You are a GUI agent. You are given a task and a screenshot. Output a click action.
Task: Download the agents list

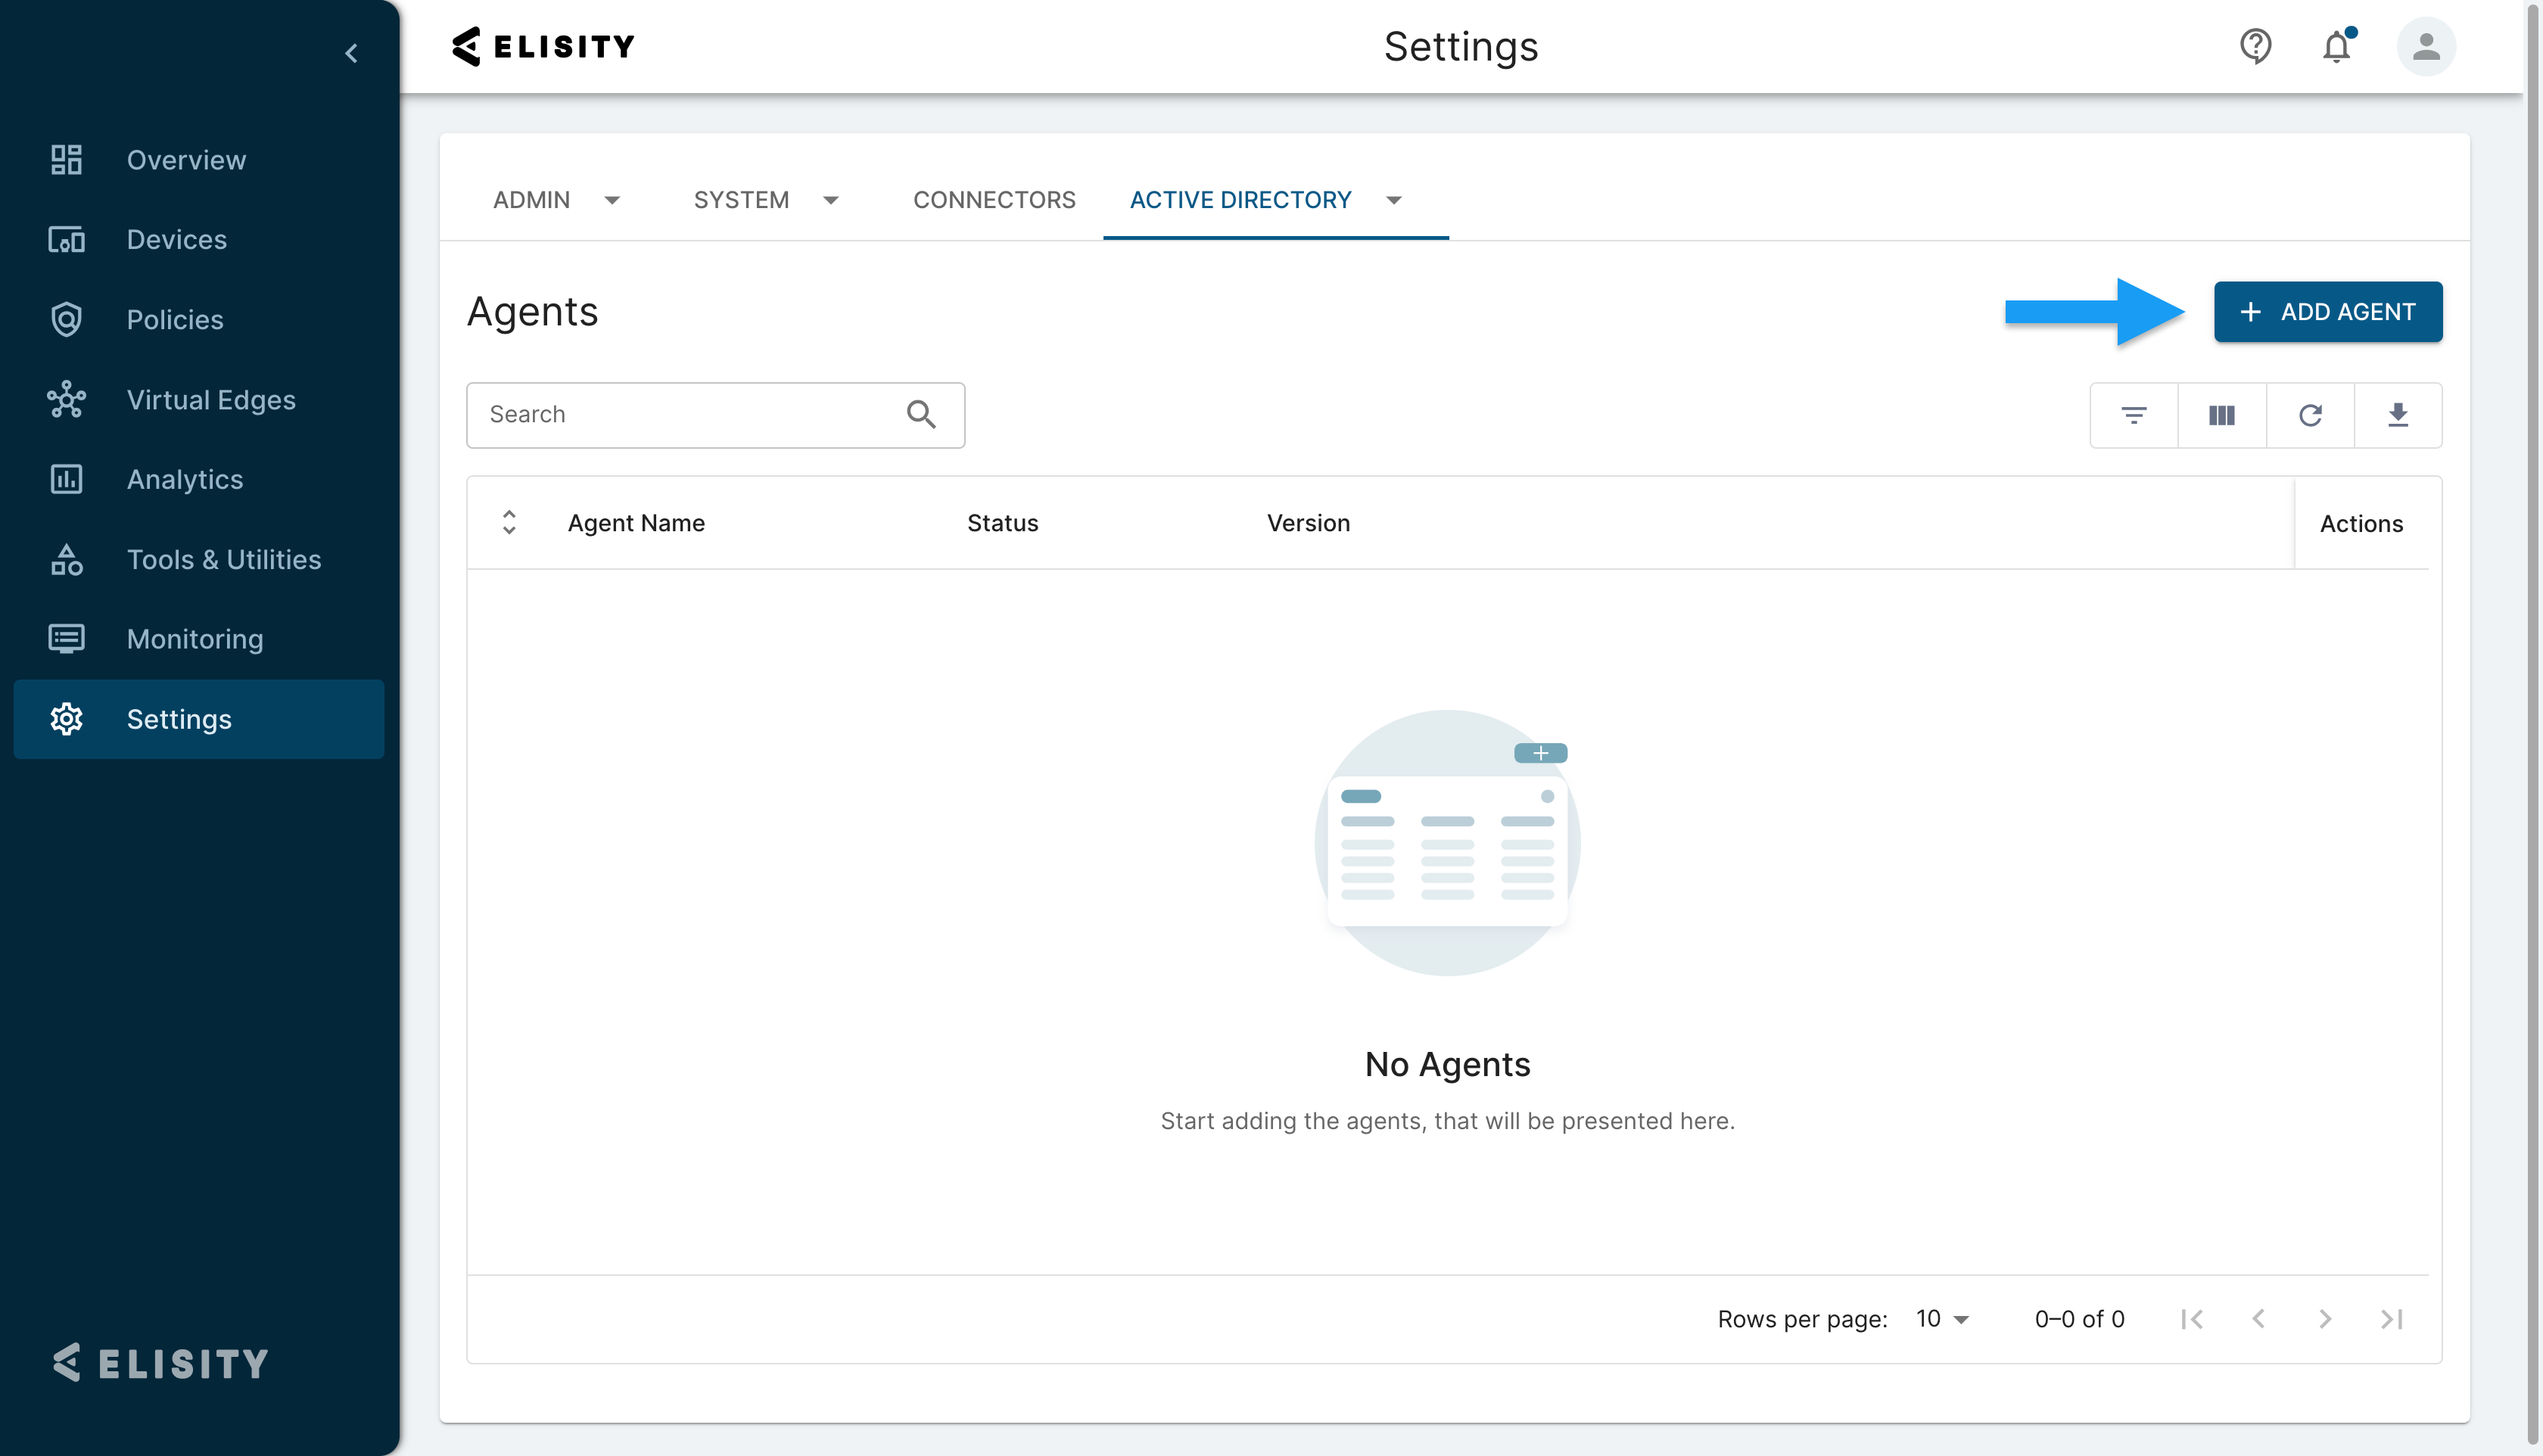[2398, 415]
